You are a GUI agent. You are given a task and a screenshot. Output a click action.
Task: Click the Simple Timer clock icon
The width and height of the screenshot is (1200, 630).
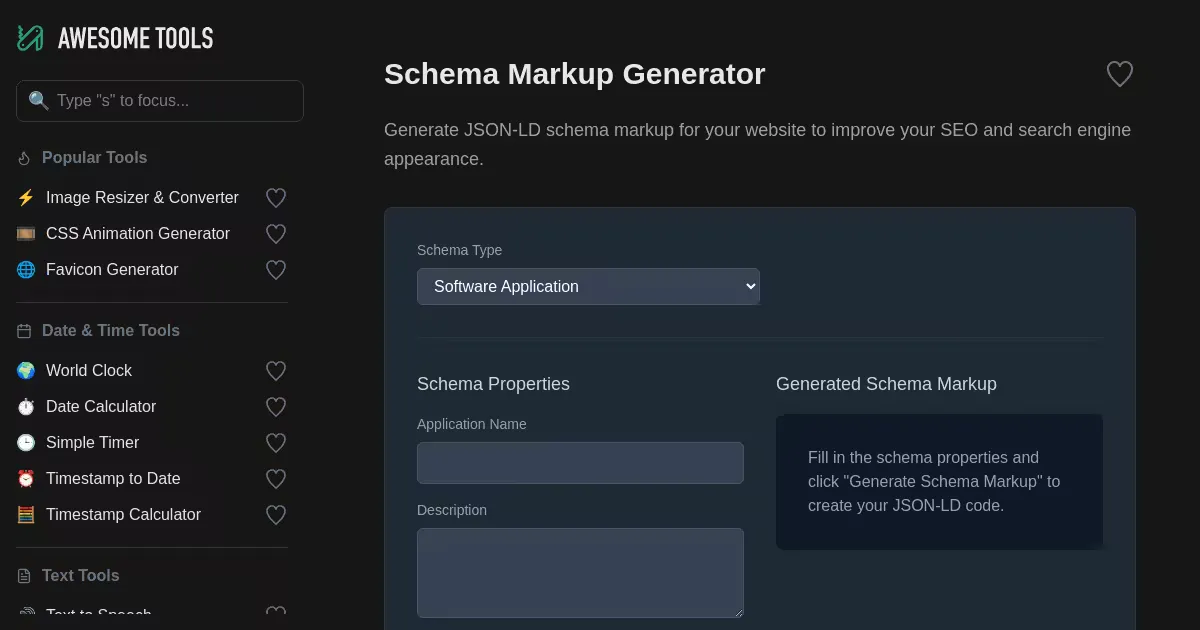click(x=26, y=443)
